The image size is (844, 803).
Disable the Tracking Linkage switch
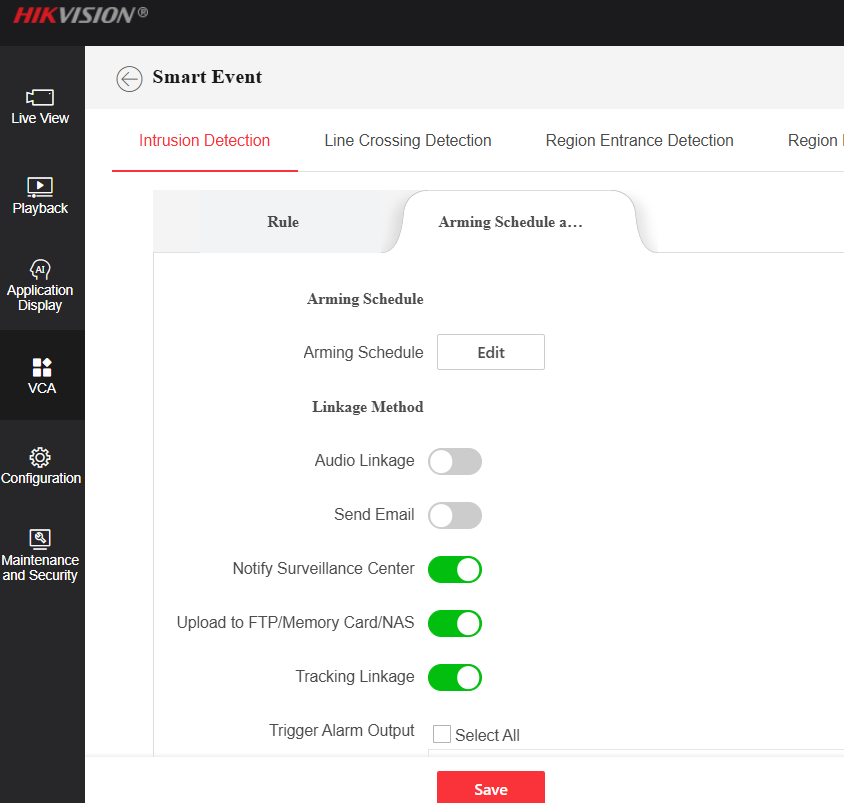click(x=455, y=677)
